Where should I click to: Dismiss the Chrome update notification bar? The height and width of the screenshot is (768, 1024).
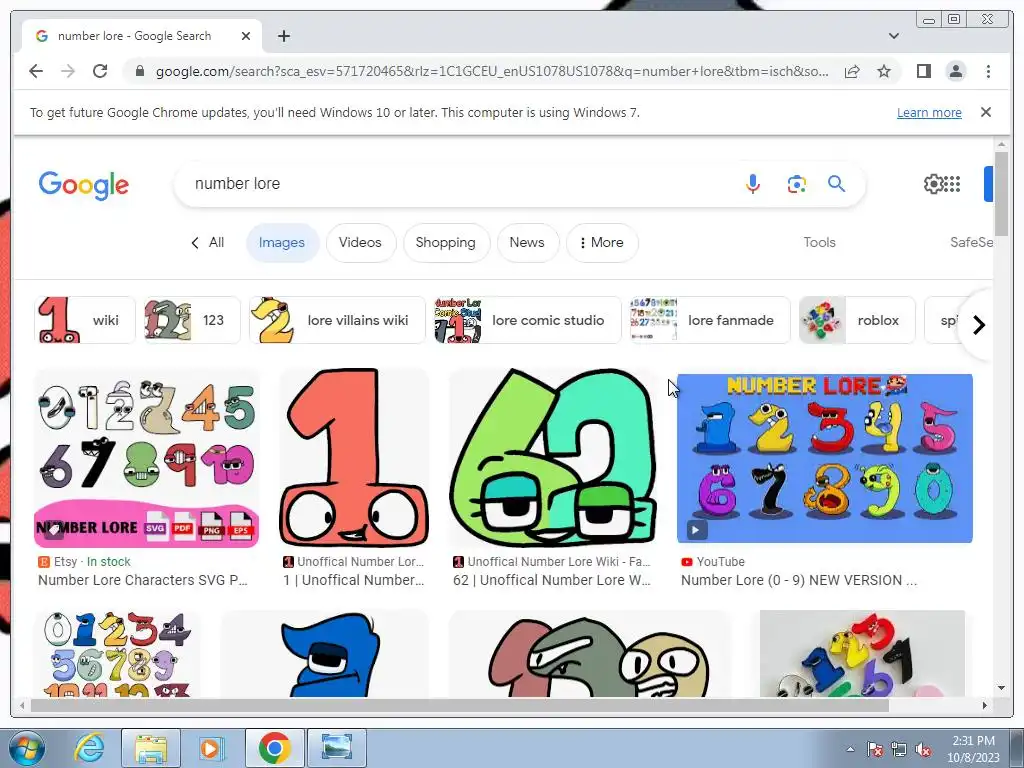coord(985,112)
